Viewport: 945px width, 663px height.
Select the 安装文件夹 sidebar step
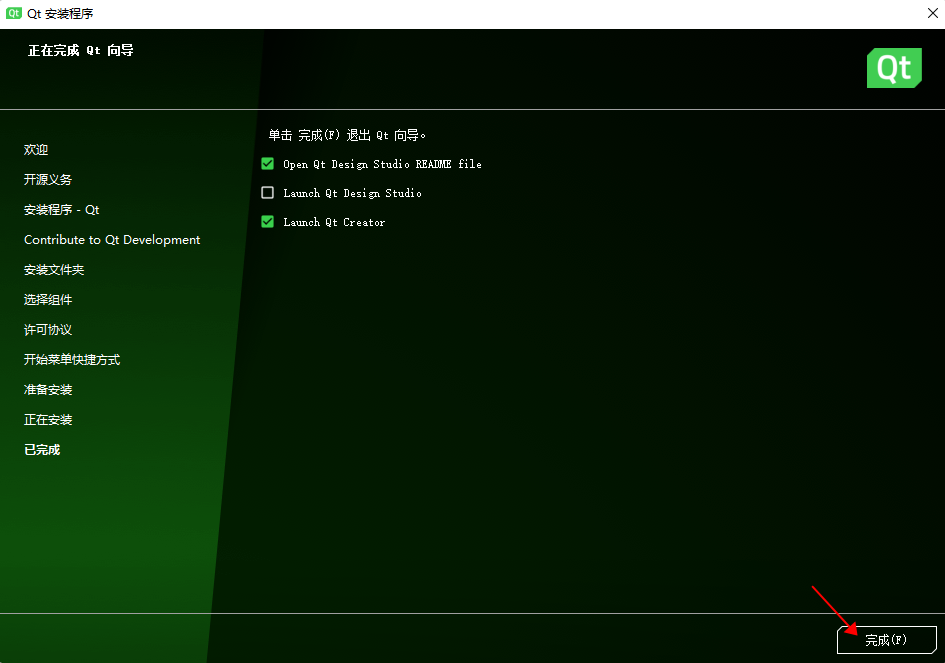(x=54, y=269)
